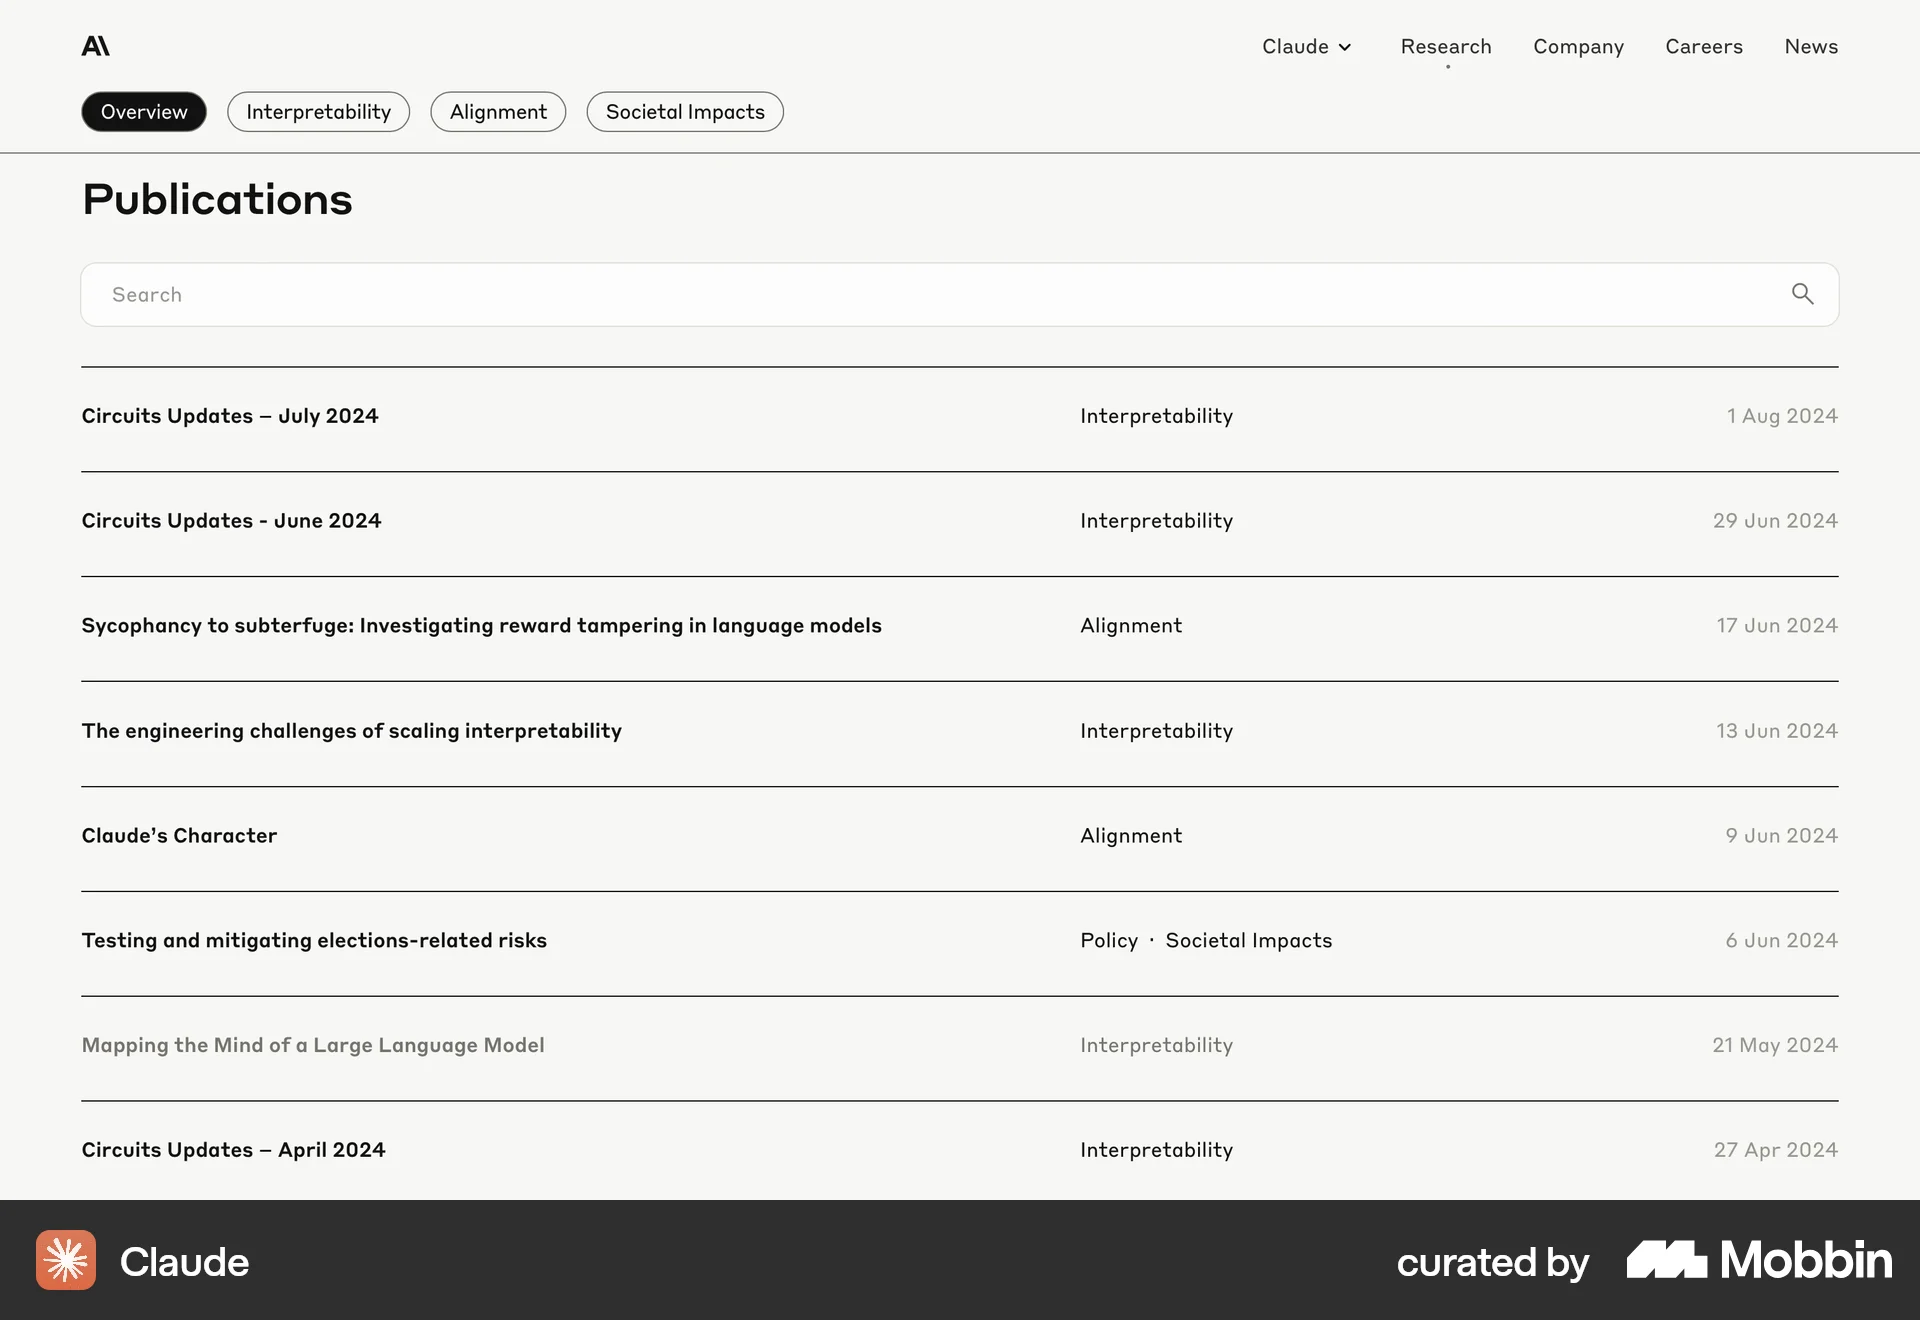Activate the Alignment filter
Screen dimensions: 1920x1320
point(498,111)
